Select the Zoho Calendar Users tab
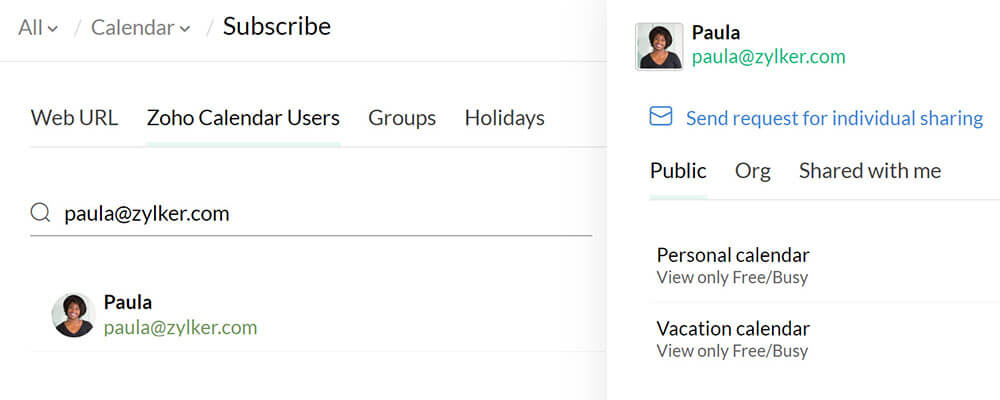The width and height of the screenshot is (1000, 400). pyautogui.click(x=243, y=118)
